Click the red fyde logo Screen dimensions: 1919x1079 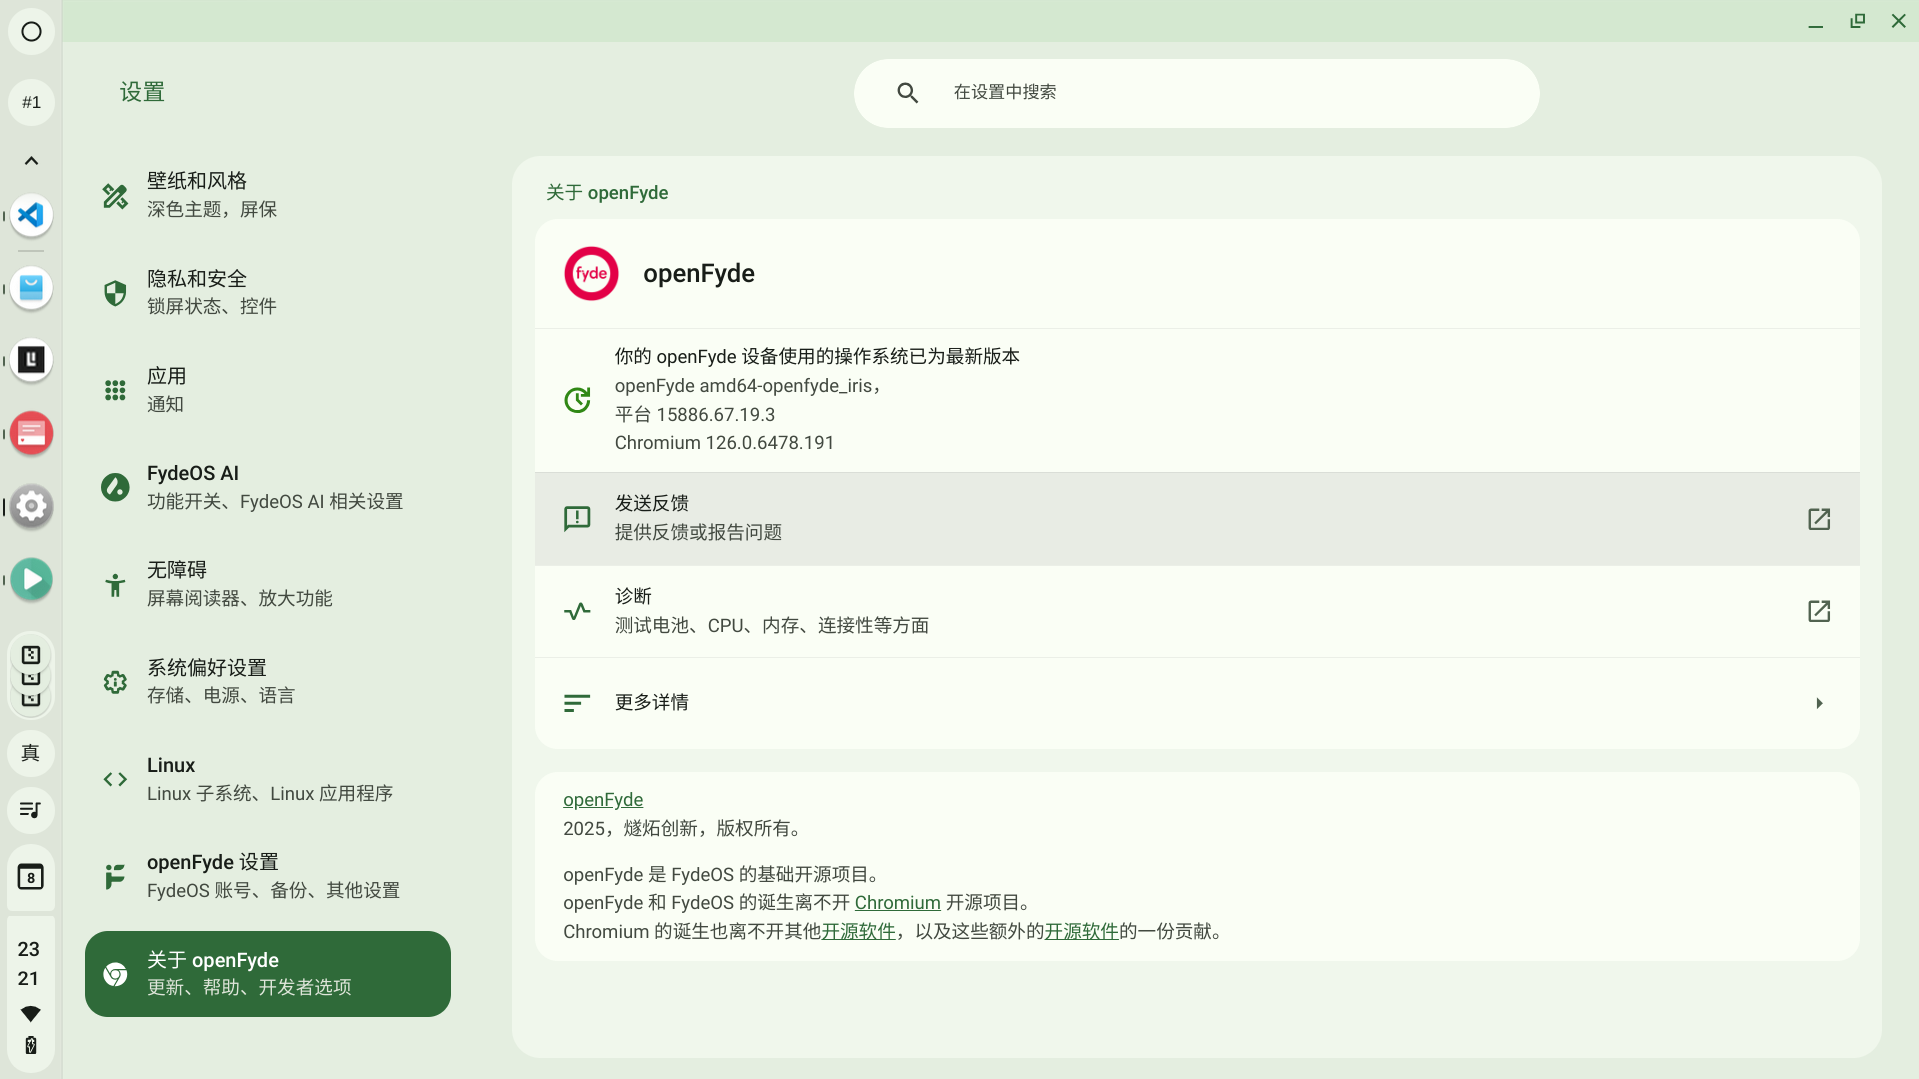tap(591, 273)
